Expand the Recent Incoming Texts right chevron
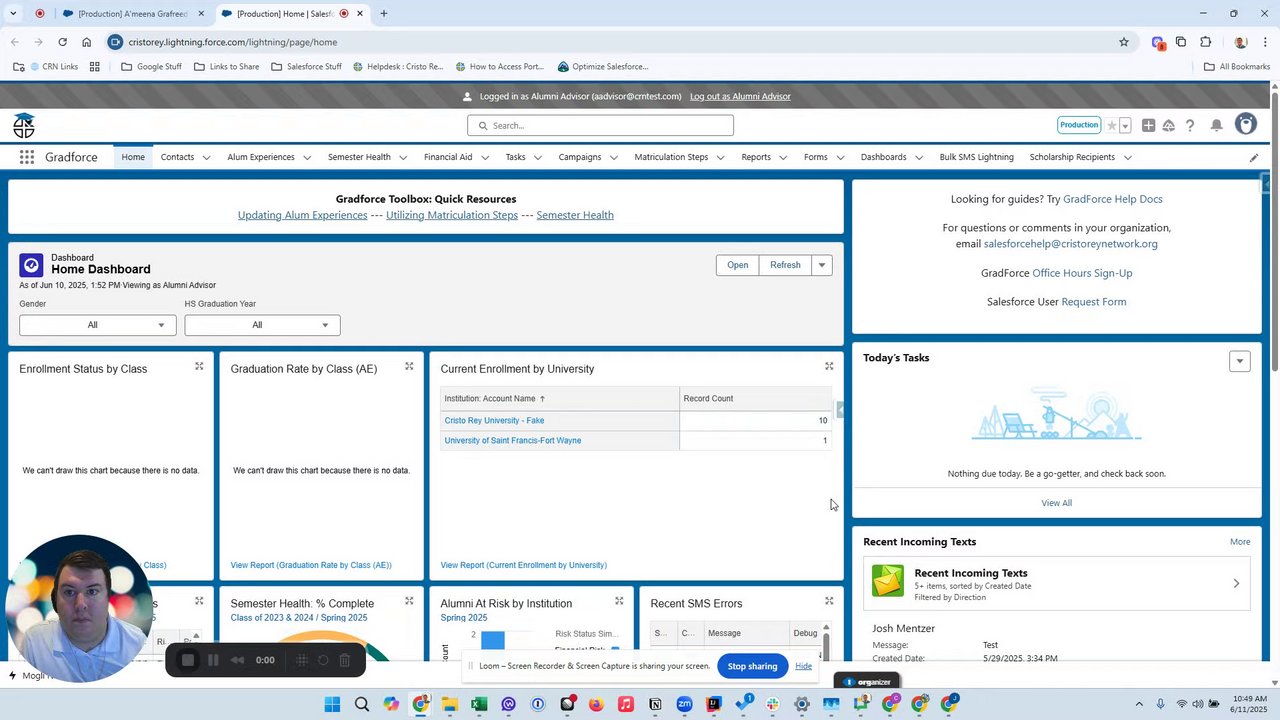The height and width of the screenshot is (720, 1280). coord(1236,583)
